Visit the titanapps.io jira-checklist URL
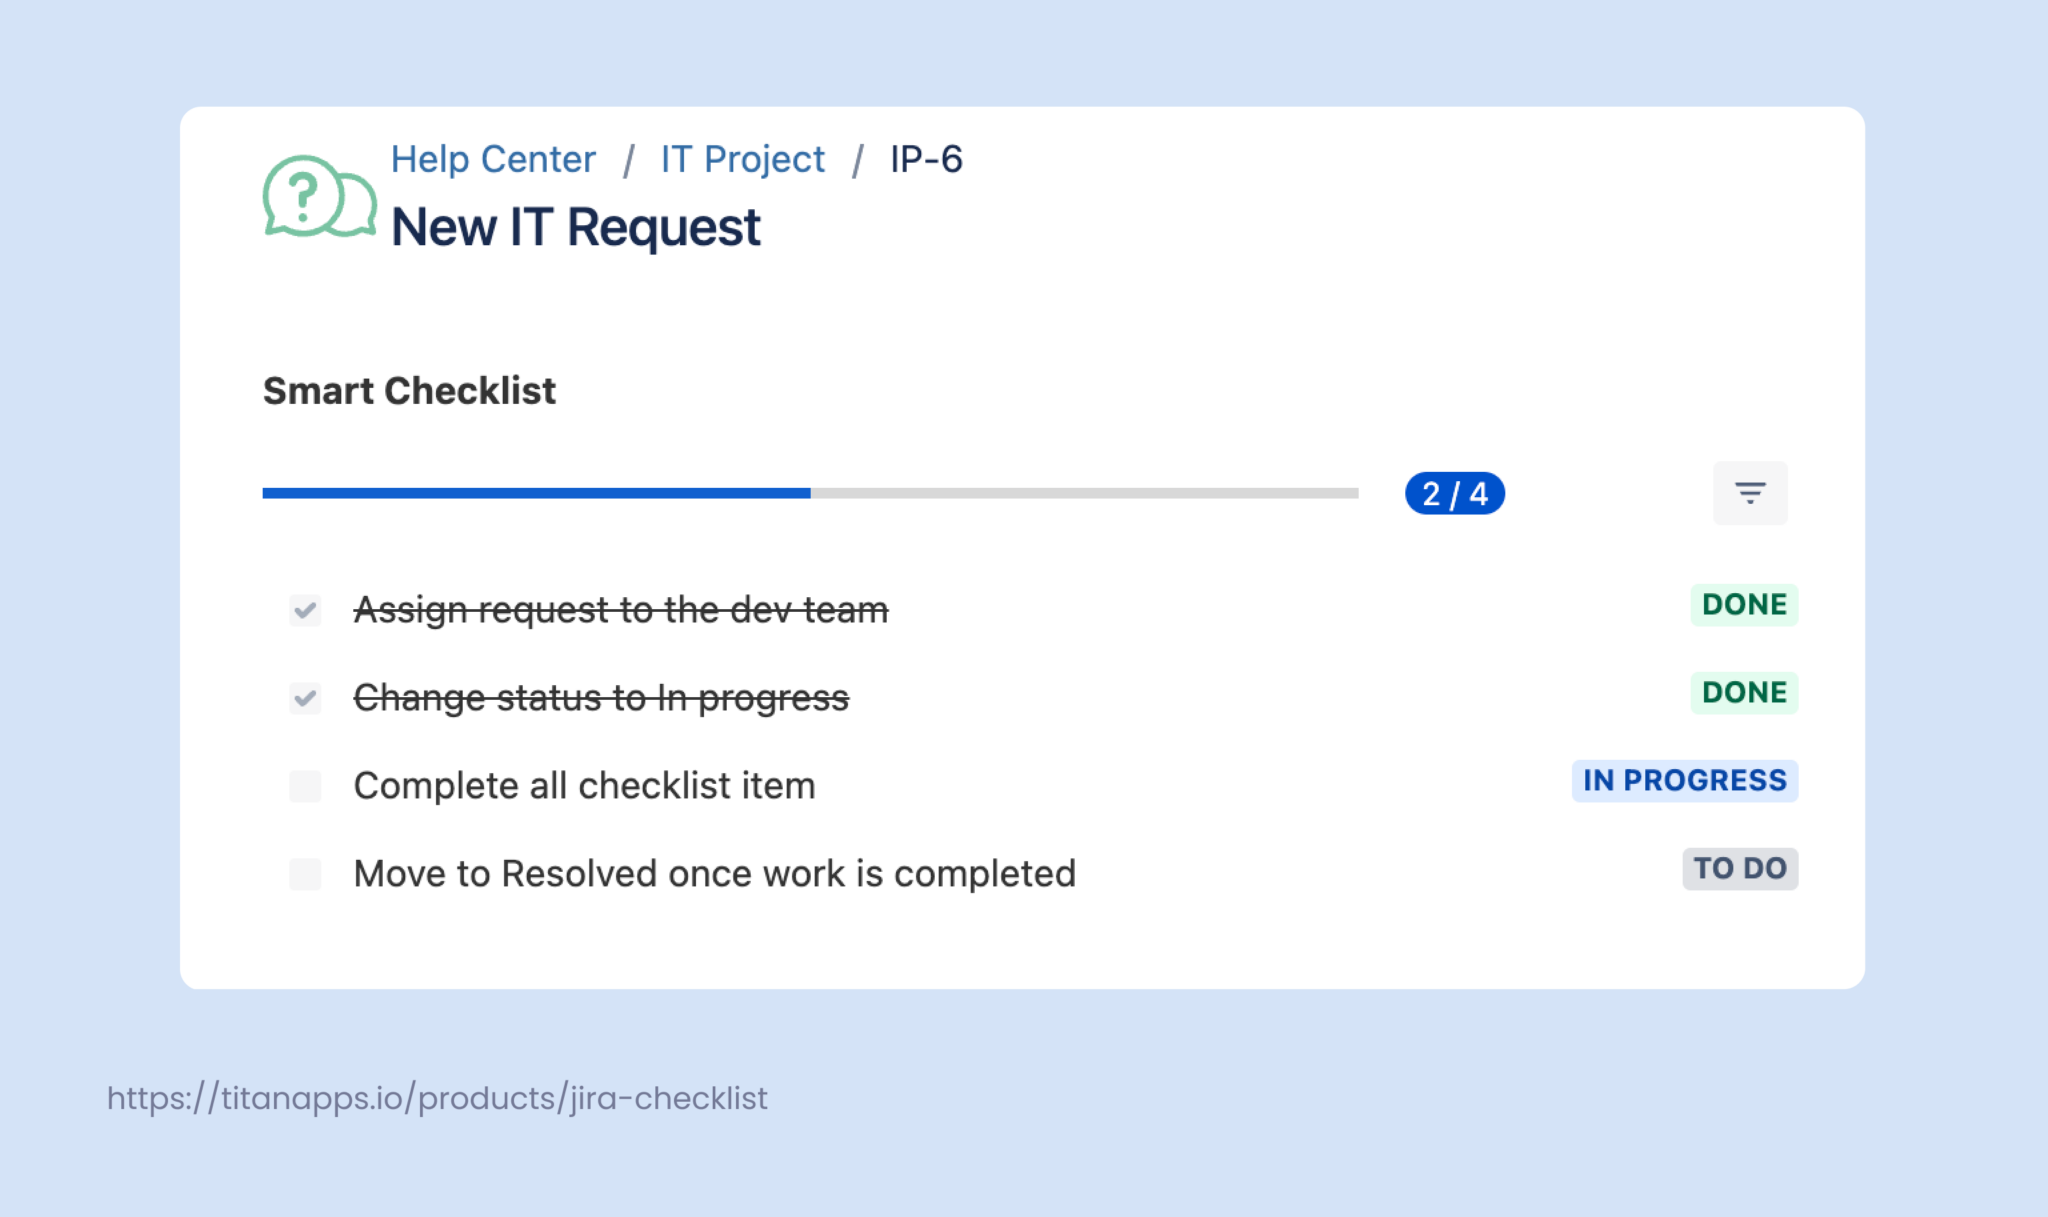 pyautogui.click(x=435, y=1097)
